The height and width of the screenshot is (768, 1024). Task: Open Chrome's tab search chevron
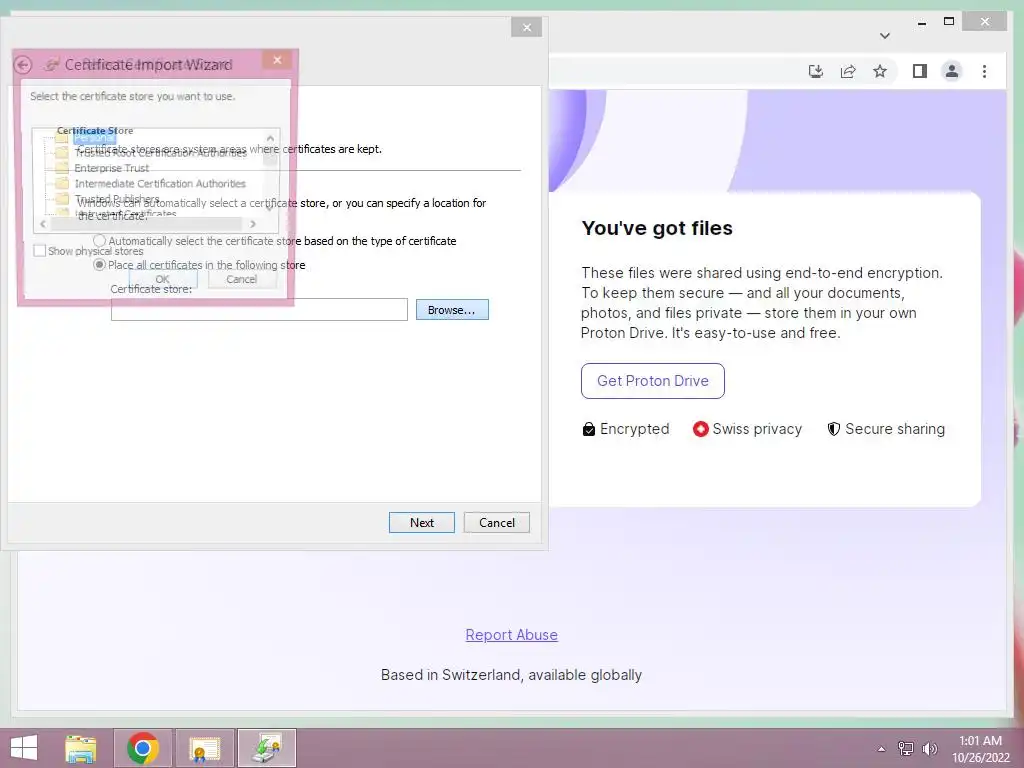[x=885, y=36]
